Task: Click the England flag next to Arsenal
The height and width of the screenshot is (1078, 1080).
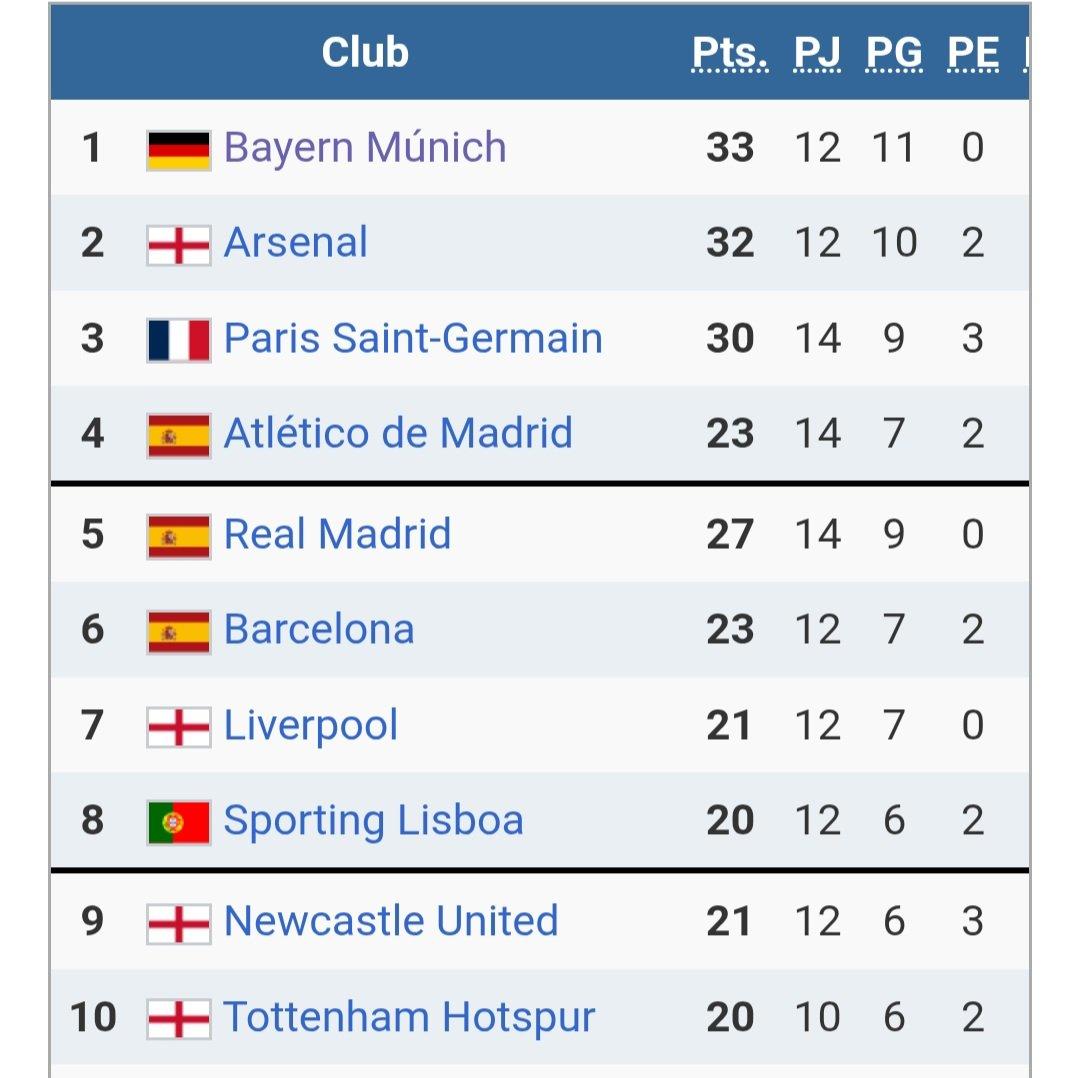Action: (x=178, y=244)
